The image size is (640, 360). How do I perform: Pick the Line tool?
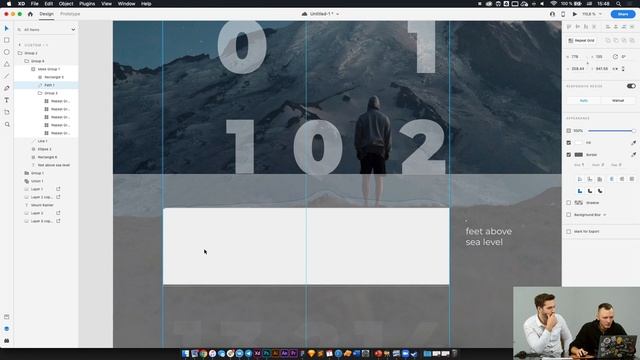[7, 76]
